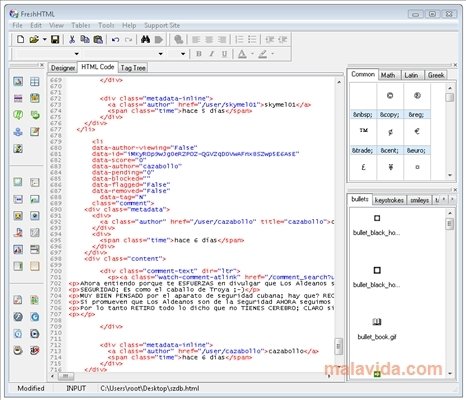
Task: Toggle underline formatting with the U button
Action: (x=225, y=54)
